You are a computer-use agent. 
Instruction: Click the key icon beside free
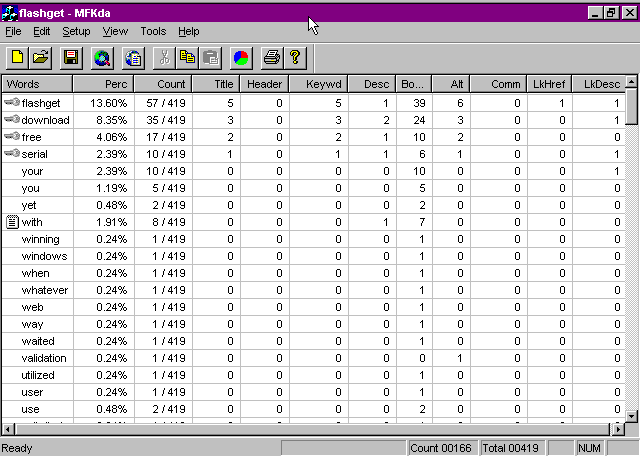click(12, 136)
